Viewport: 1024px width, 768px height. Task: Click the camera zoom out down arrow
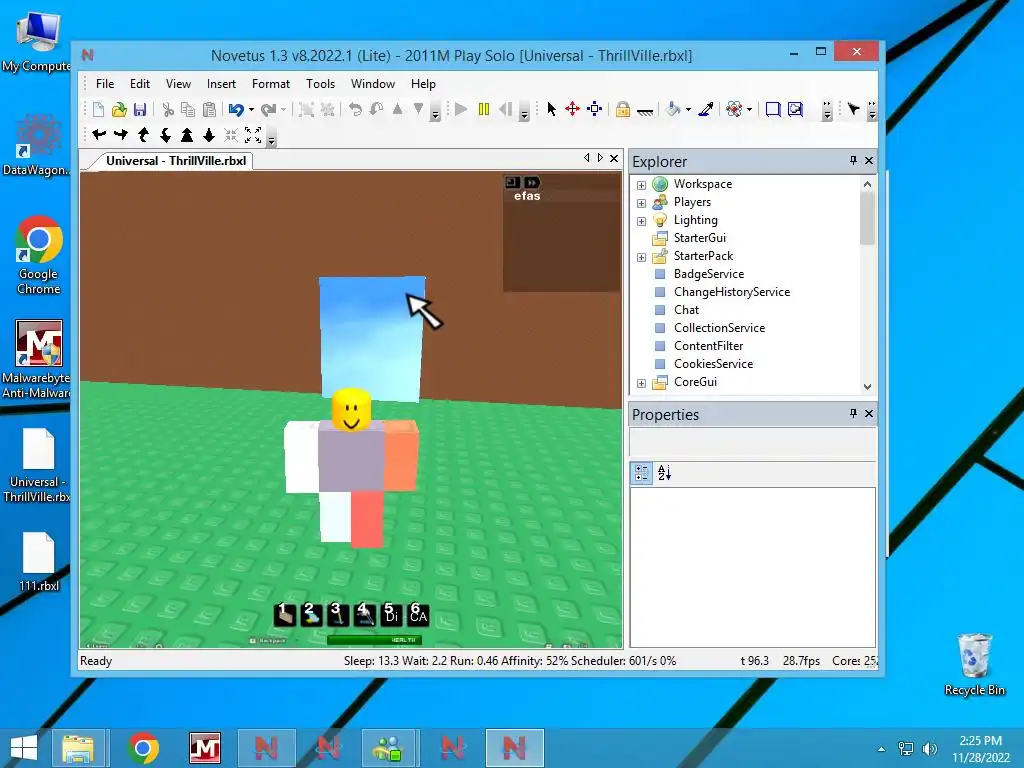click(209, 135)
